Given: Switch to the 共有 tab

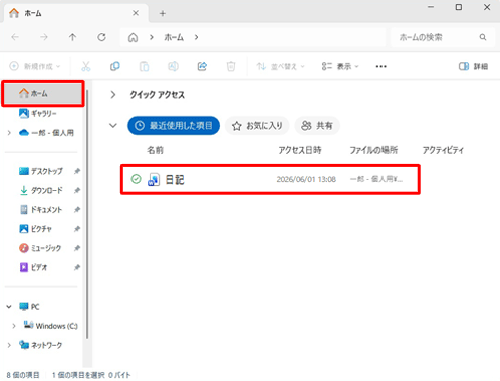Looking at the screenshot, I should pos(317,126).
